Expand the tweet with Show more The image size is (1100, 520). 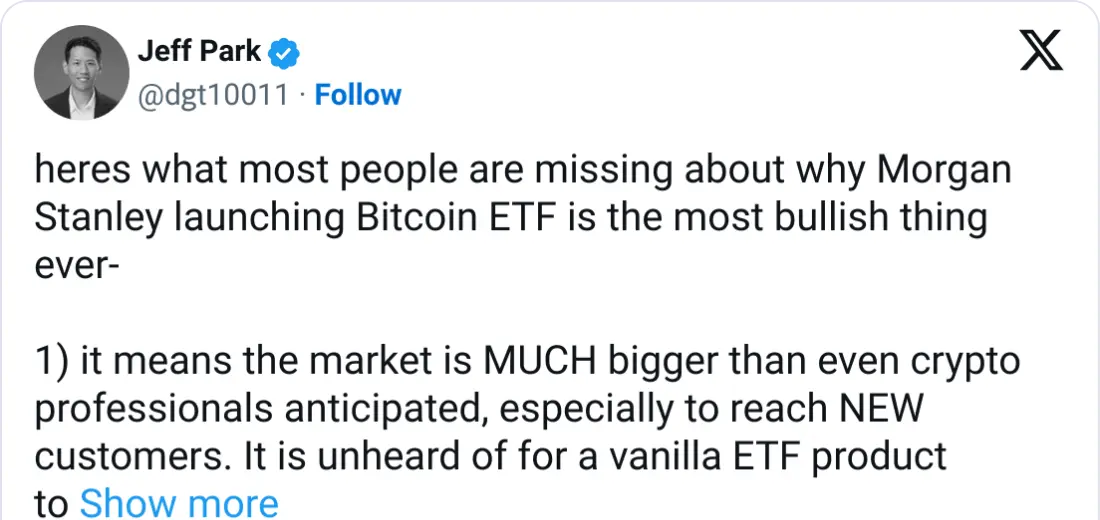pos(179,503)
